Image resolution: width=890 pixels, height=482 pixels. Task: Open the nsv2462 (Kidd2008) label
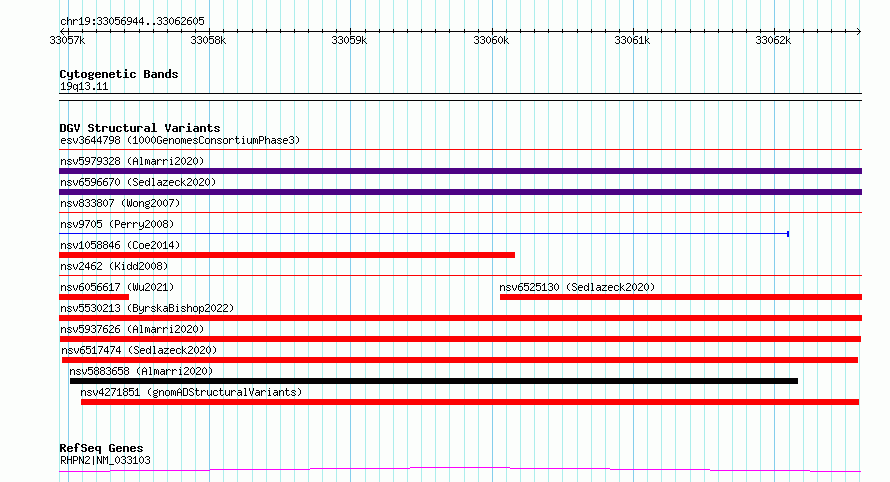tap(114, 266)
